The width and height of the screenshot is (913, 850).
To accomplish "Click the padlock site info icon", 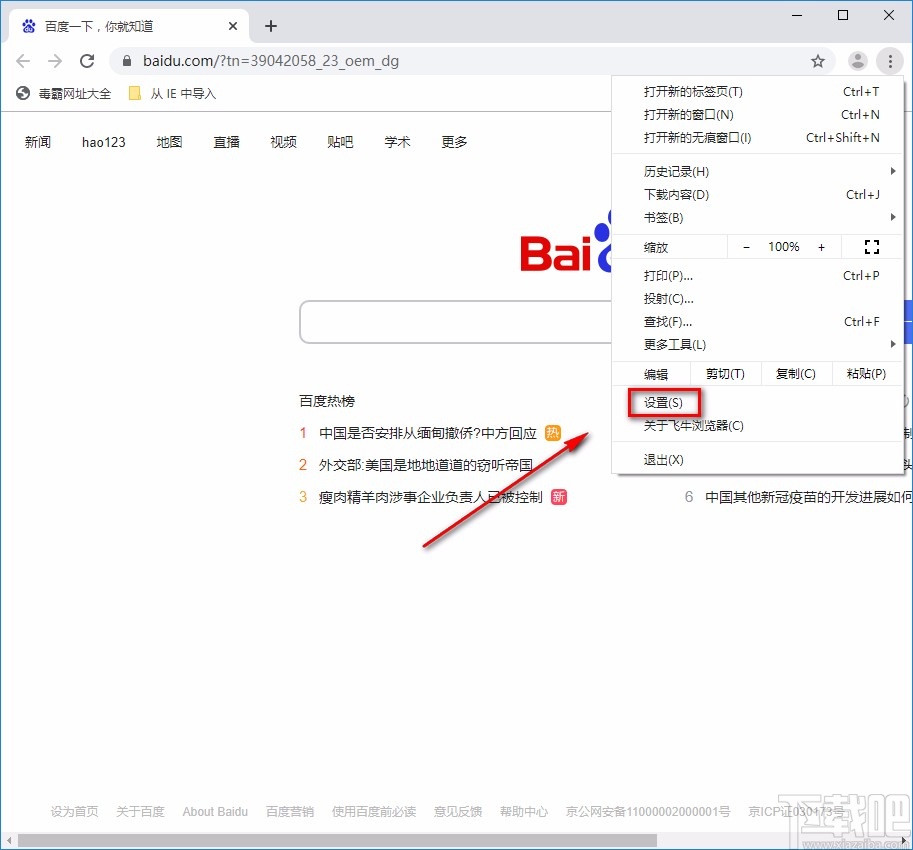I will coord(127,61).
